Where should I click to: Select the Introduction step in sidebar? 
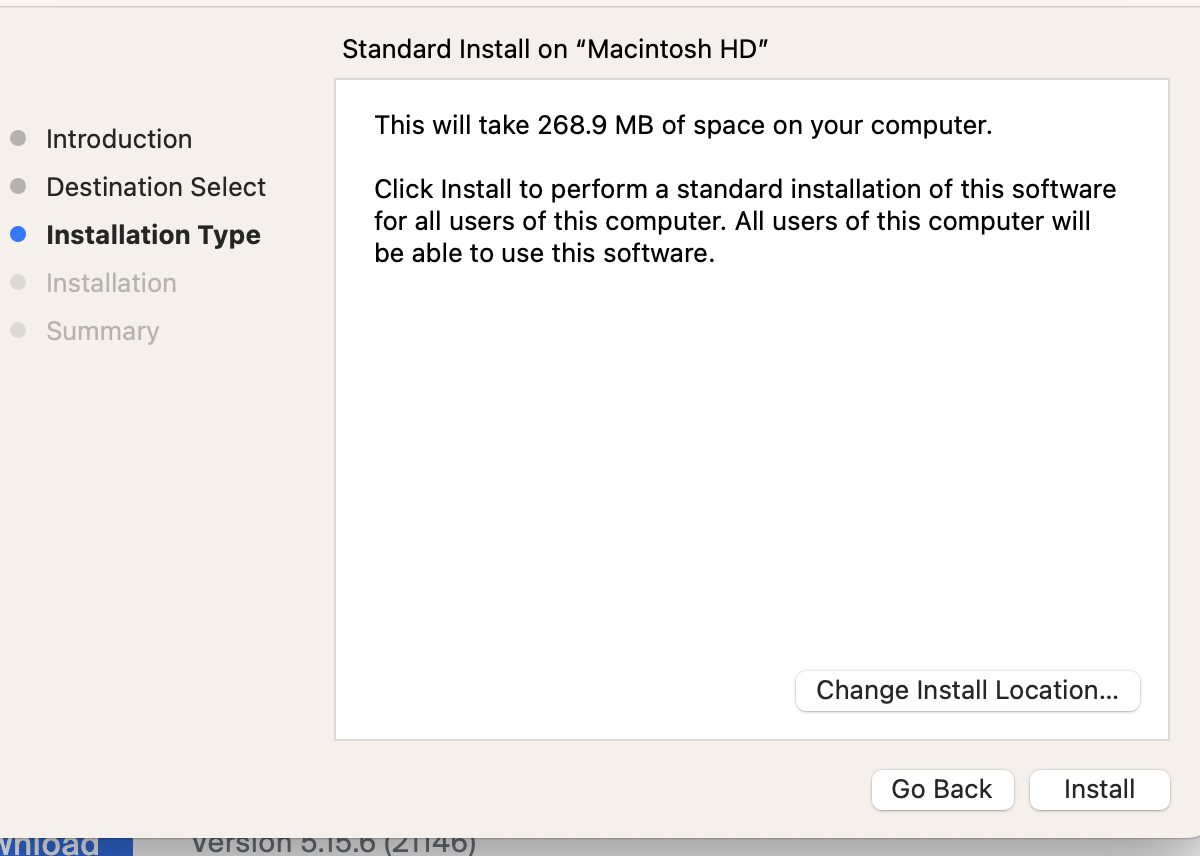pos(119,139)
